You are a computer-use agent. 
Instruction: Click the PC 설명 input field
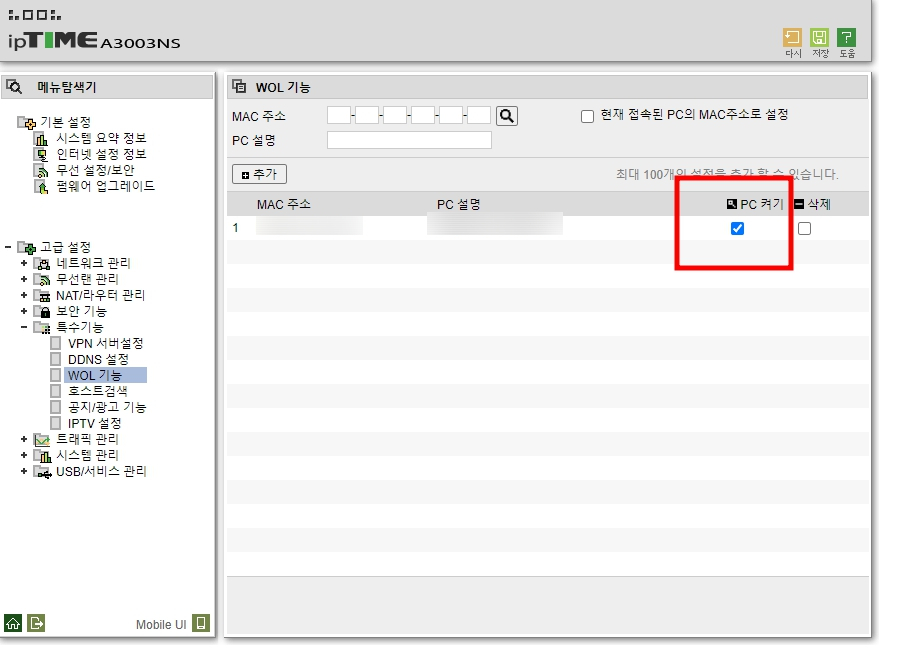(409, 140)
